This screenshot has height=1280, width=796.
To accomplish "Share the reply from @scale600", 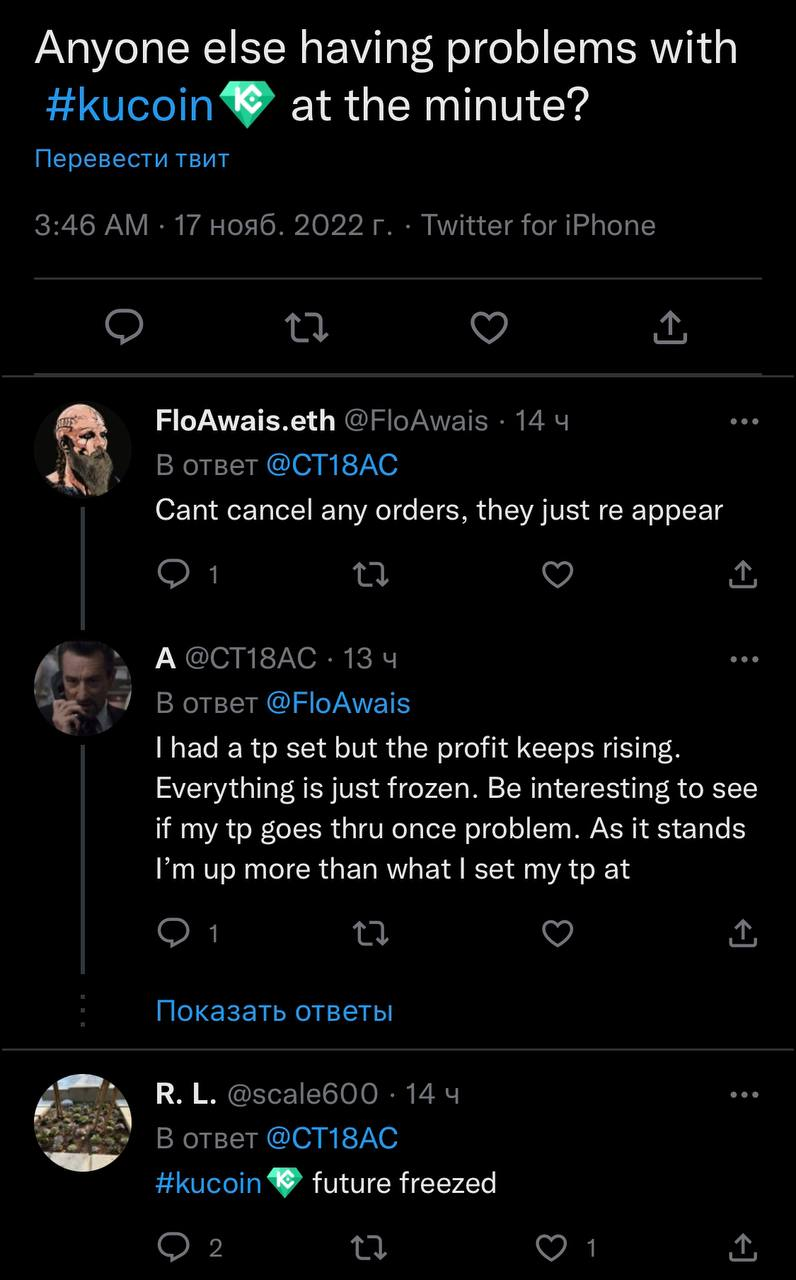I will [741, 1247].
